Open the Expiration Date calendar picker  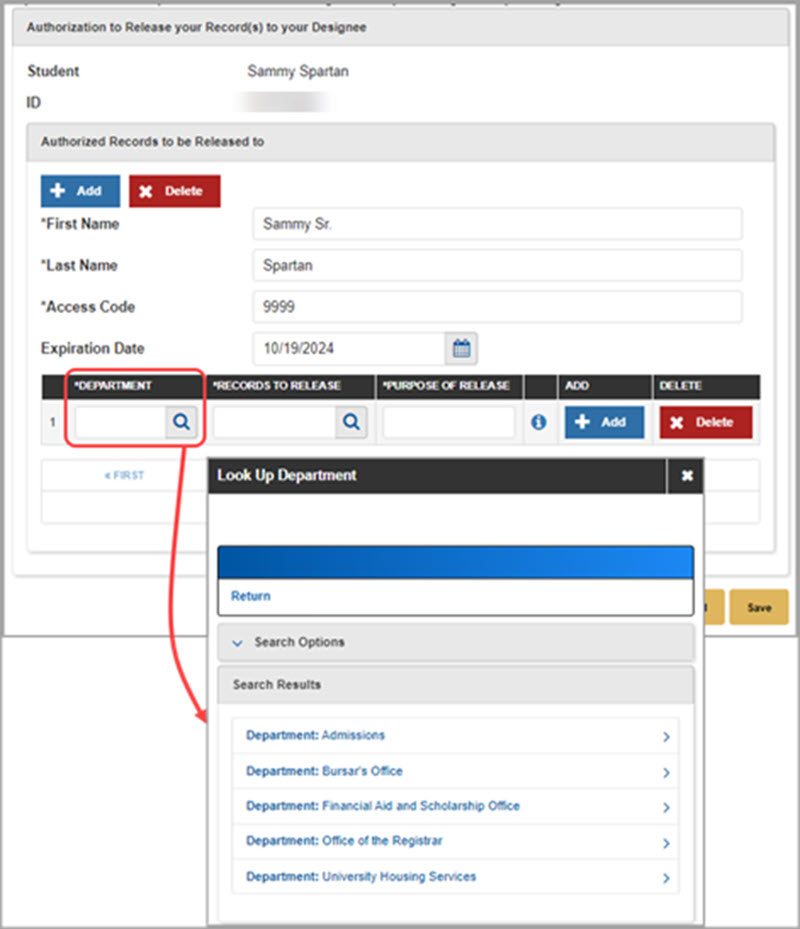point(461,348)
